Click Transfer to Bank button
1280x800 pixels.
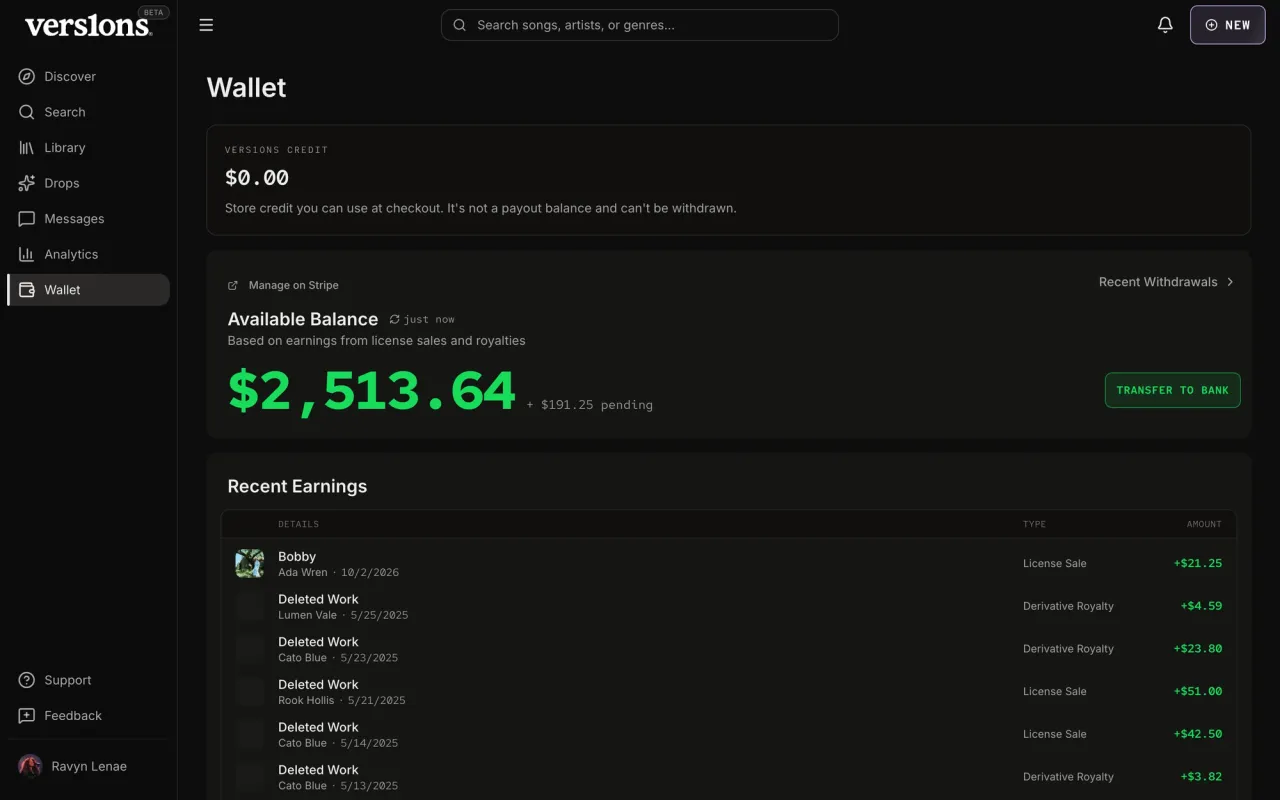(x=1172, y=390)
